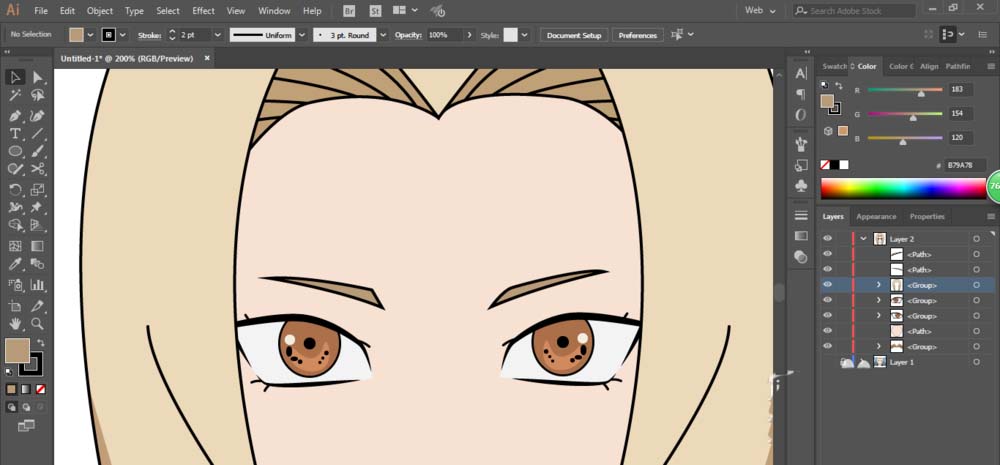This screenshot has width=1000, height=465.
Task: Open the Uniform width profile dropdown
Action: click(x=302, y=35)
